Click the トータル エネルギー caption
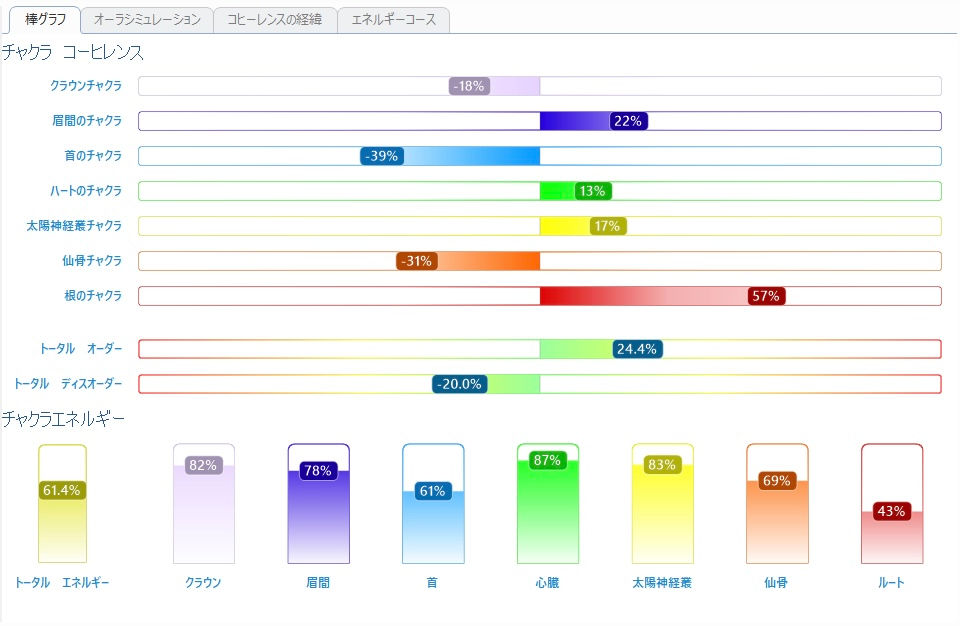The width and height of the screenshot is (960, 626). pyautogui.click(x=62, y=583)
